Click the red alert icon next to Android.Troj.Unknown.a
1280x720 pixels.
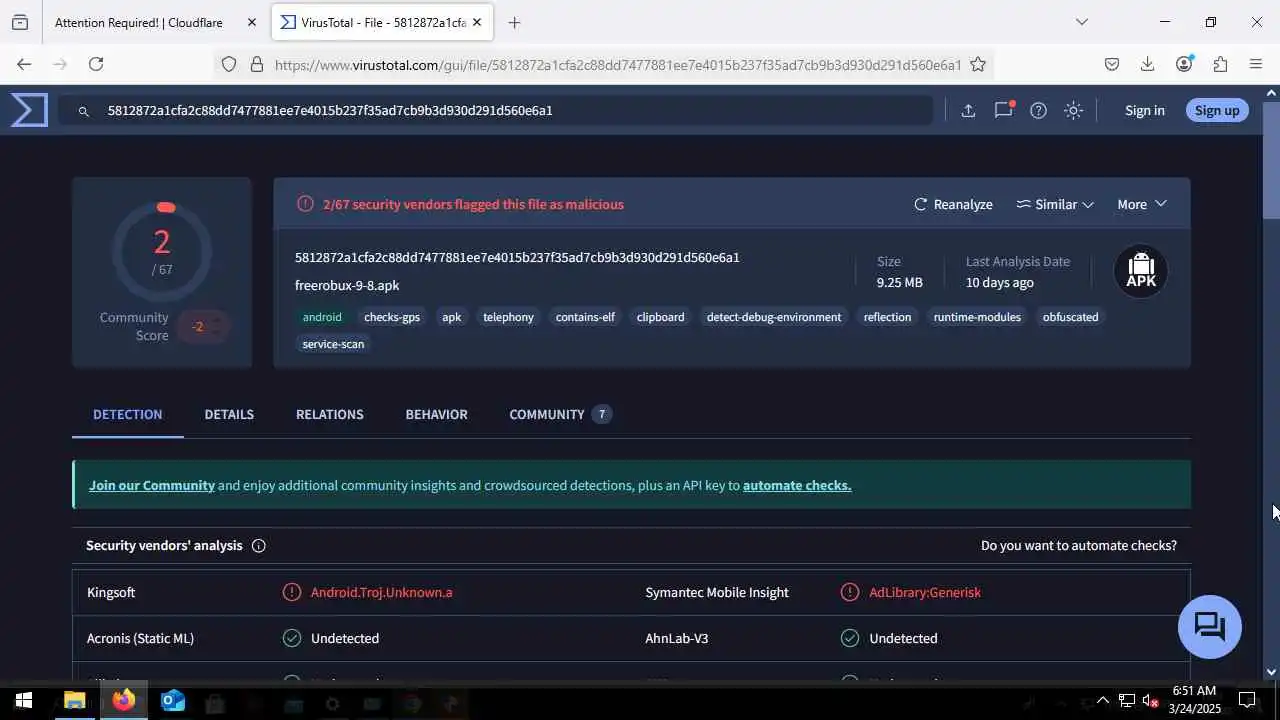[x=292, y=592]
